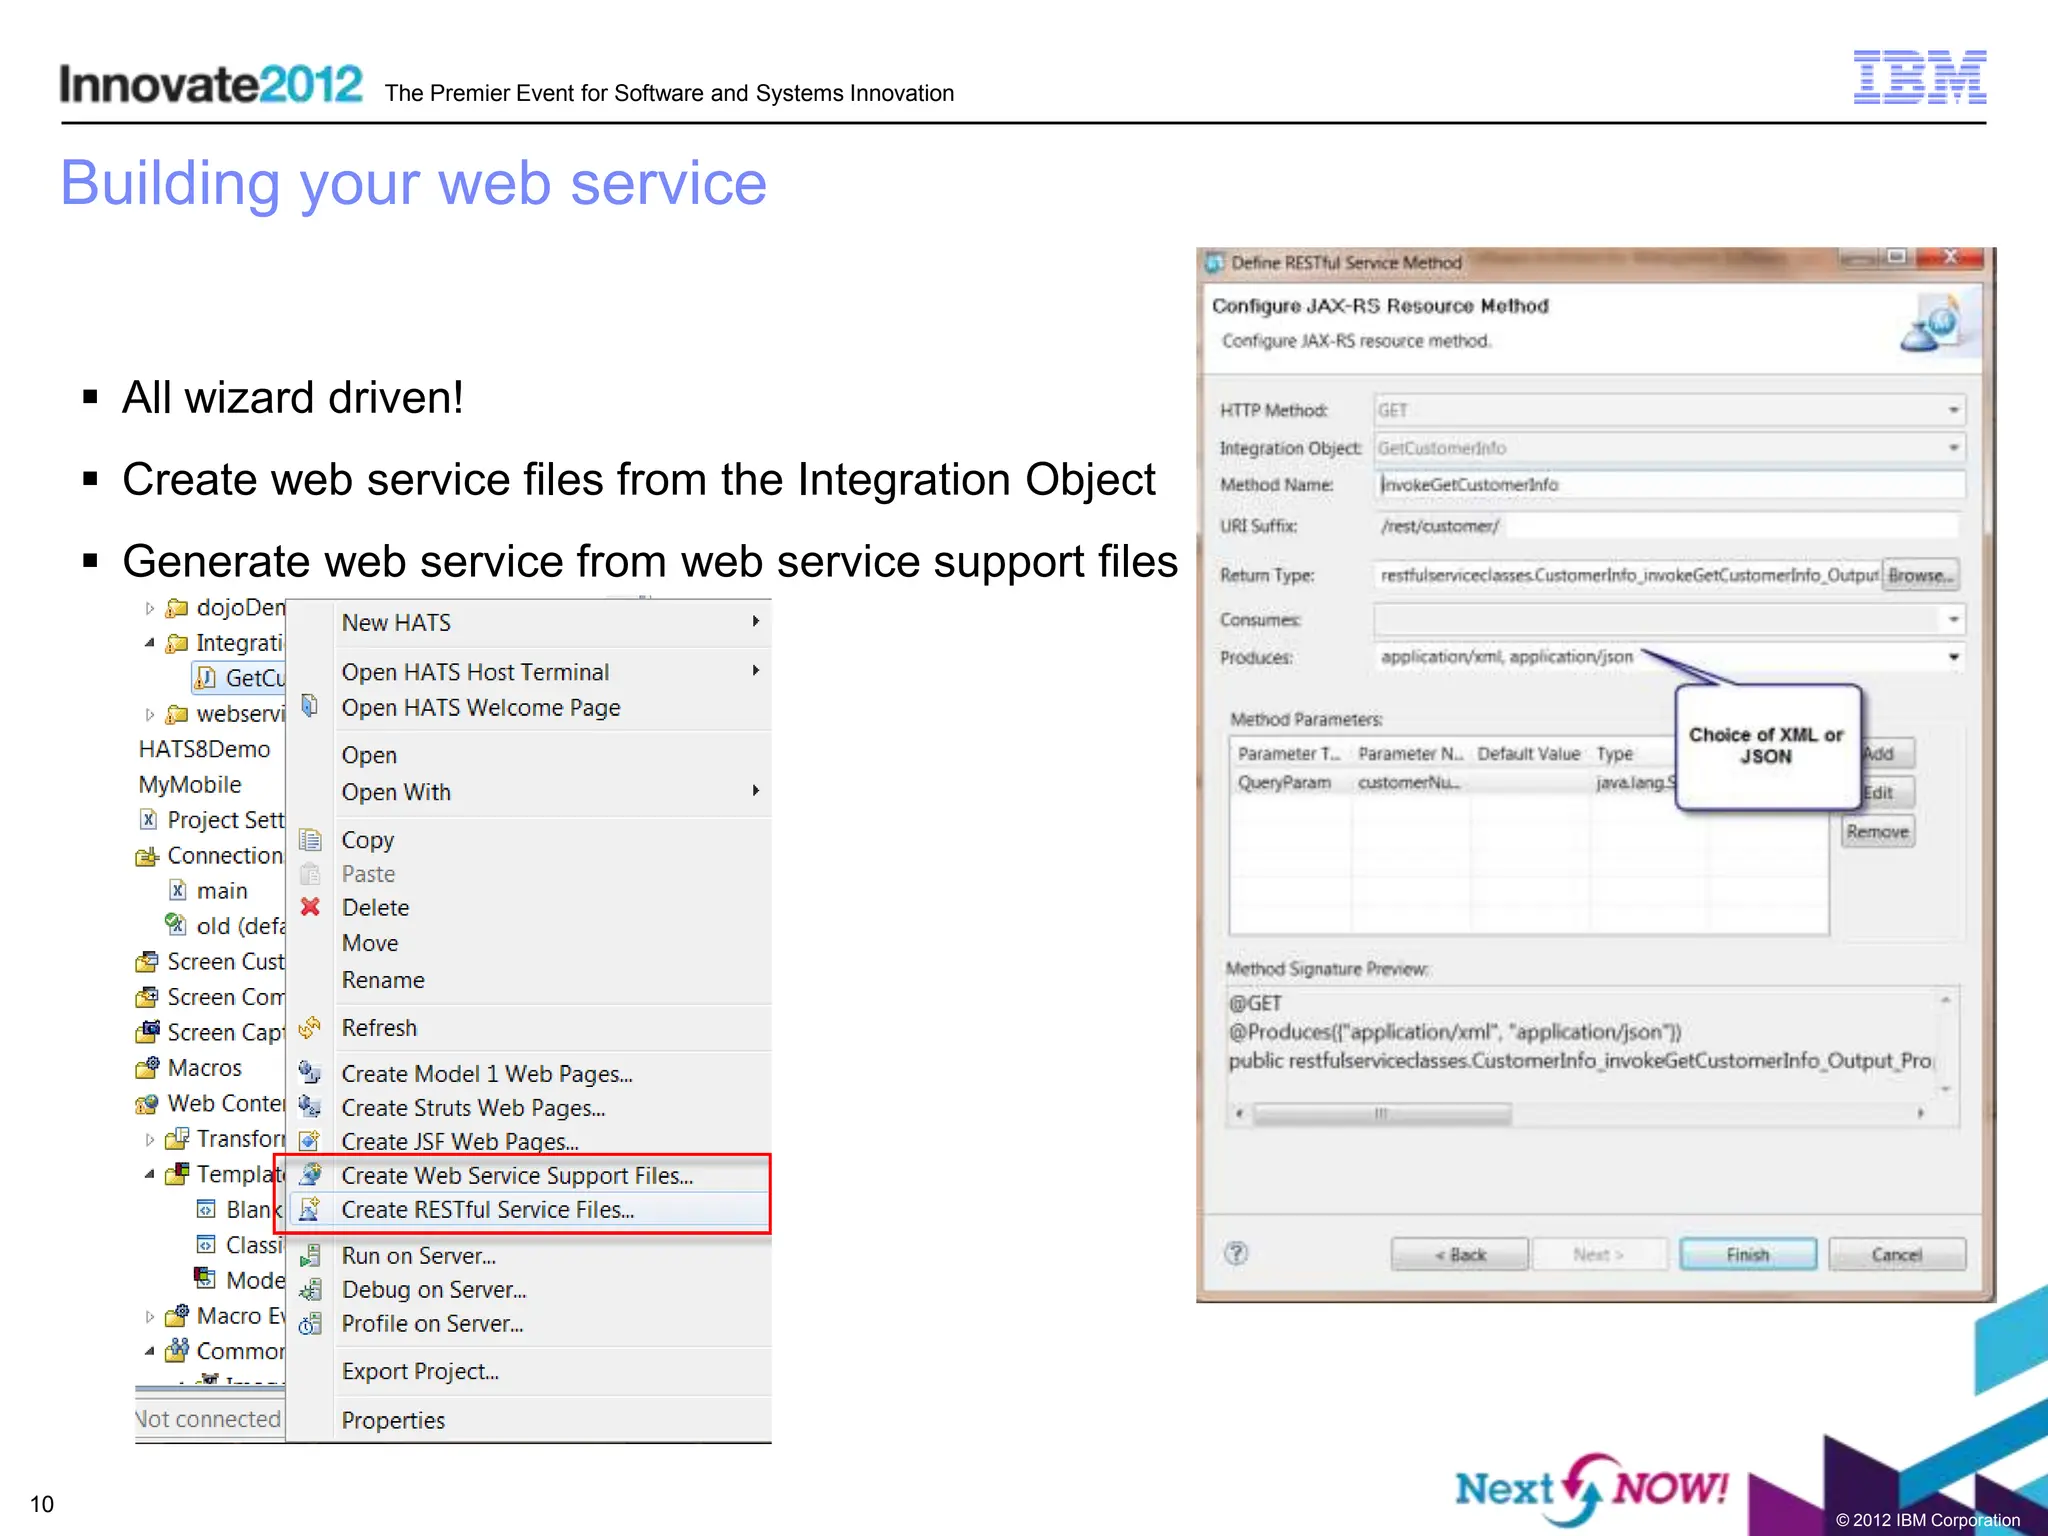The image size is (2048, 1536).
Task: Click the Create Struts Web Pages icon
Action: (x=310, y=1107)
